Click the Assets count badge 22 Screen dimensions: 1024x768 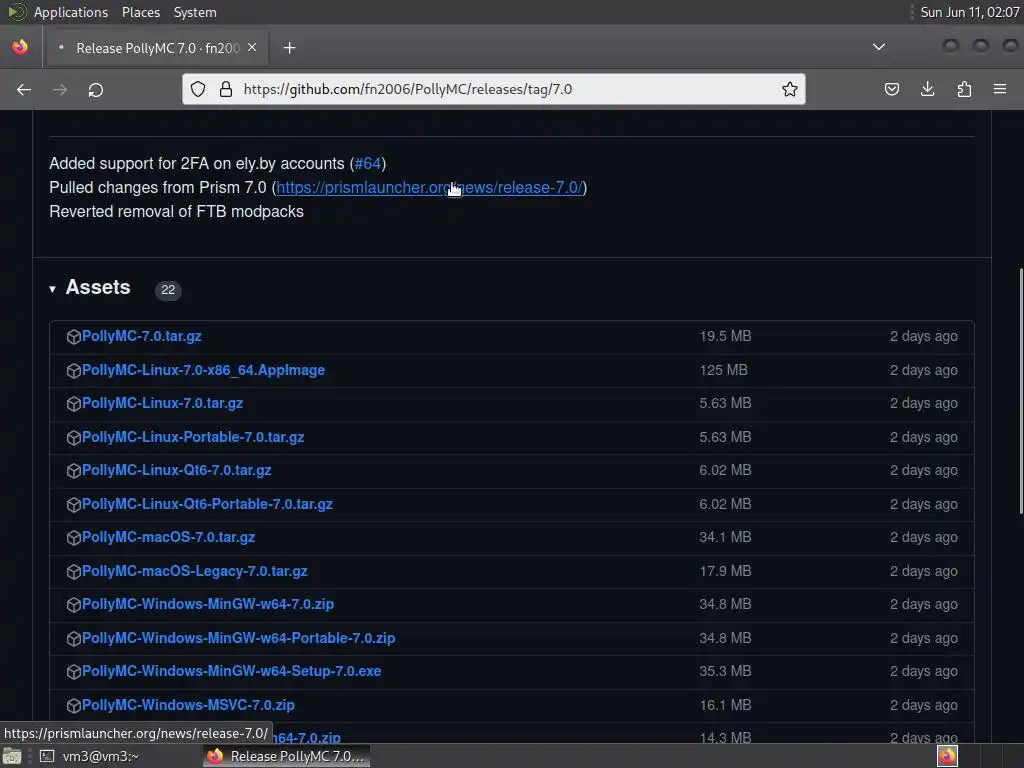(168, 290)
